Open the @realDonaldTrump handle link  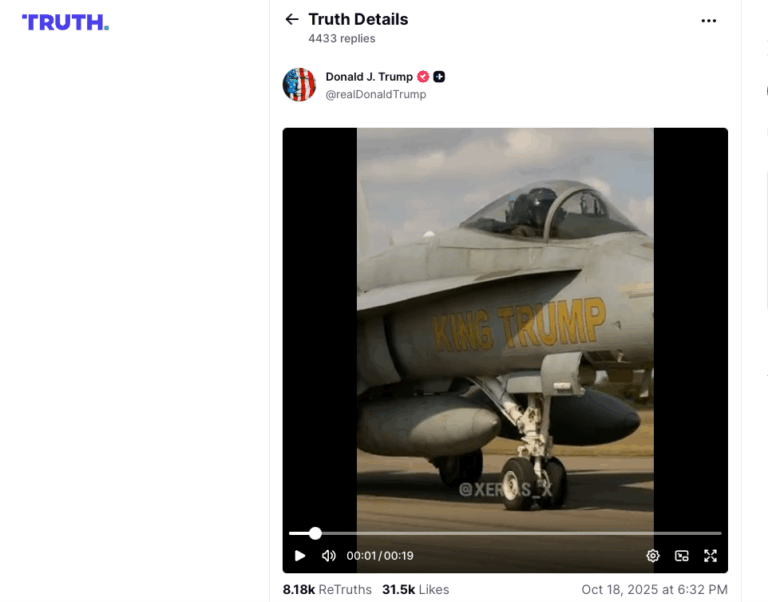[x=376, y=94]
